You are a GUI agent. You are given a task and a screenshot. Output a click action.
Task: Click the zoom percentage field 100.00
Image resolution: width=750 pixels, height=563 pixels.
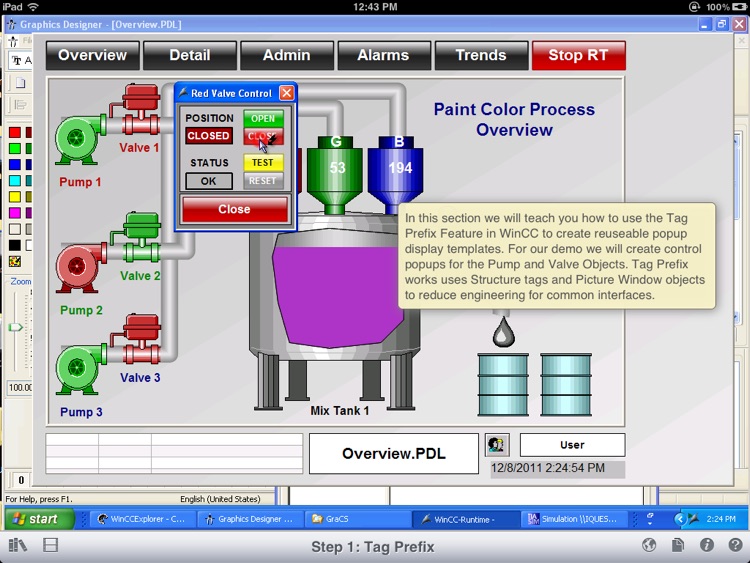20,387
